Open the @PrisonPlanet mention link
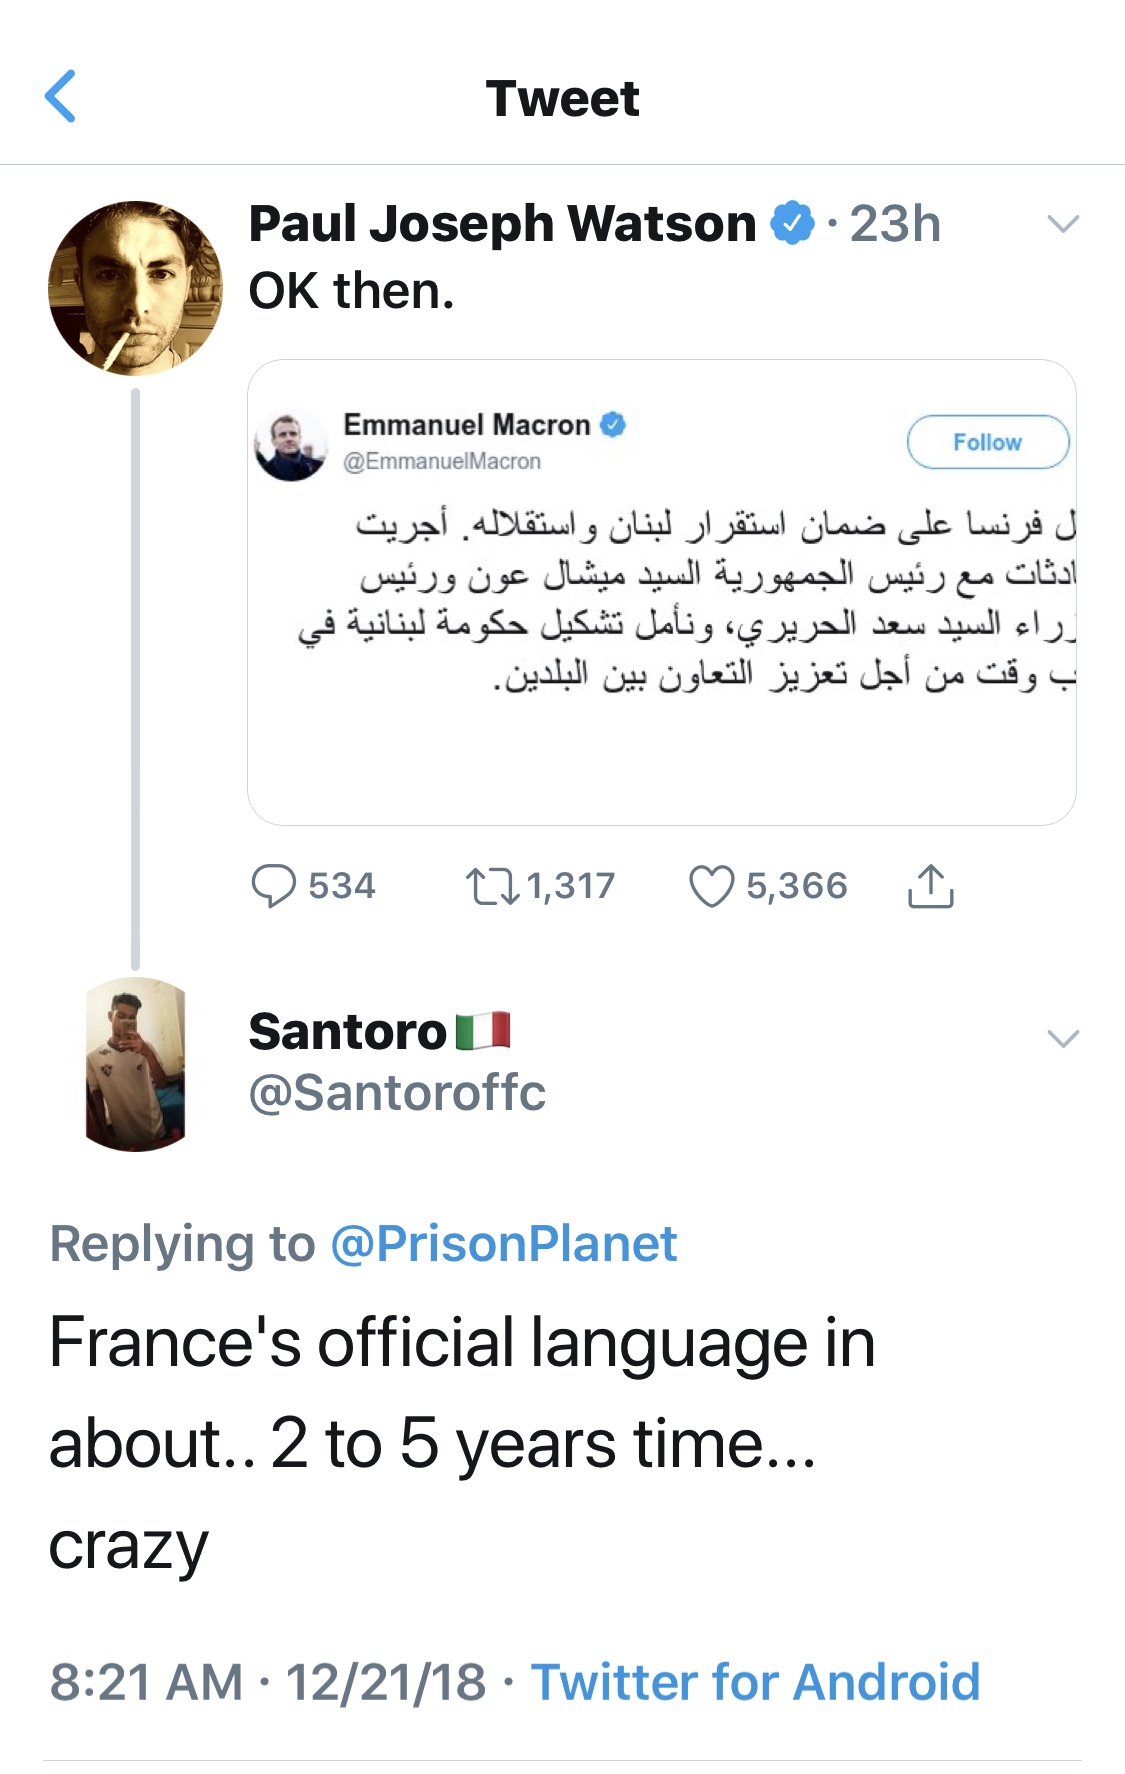The width and height of the screenshot is (1125, 1774). point(503,1244)
